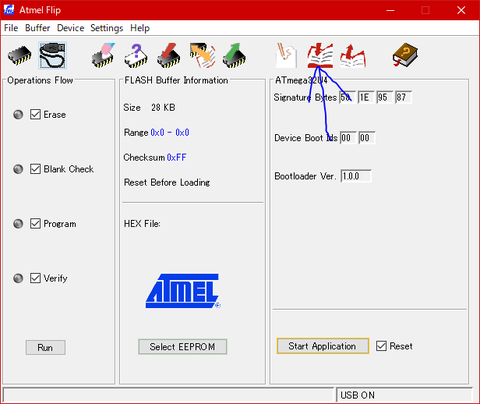Click the second Device Boot Ids field
This screenshot has width=480, height=404.
click(x=367, y=138)
